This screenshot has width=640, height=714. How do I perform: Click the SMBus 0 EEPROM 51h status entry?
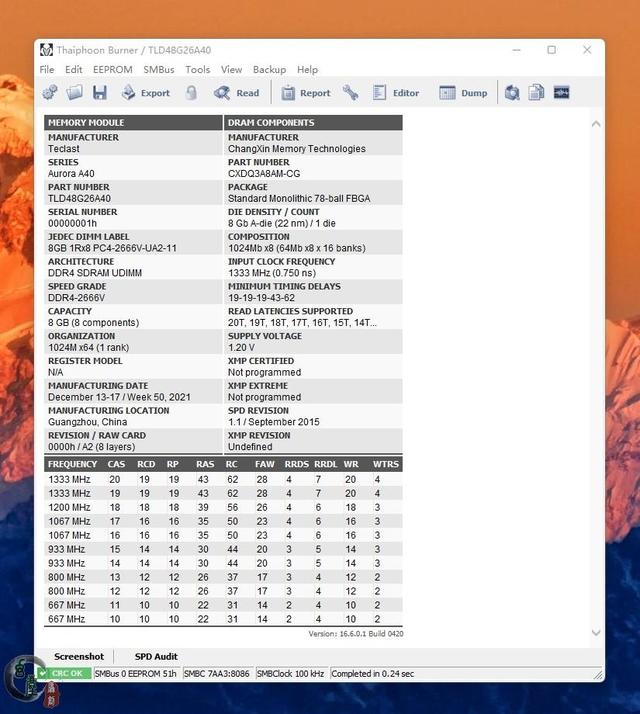[x=136, y=673]
